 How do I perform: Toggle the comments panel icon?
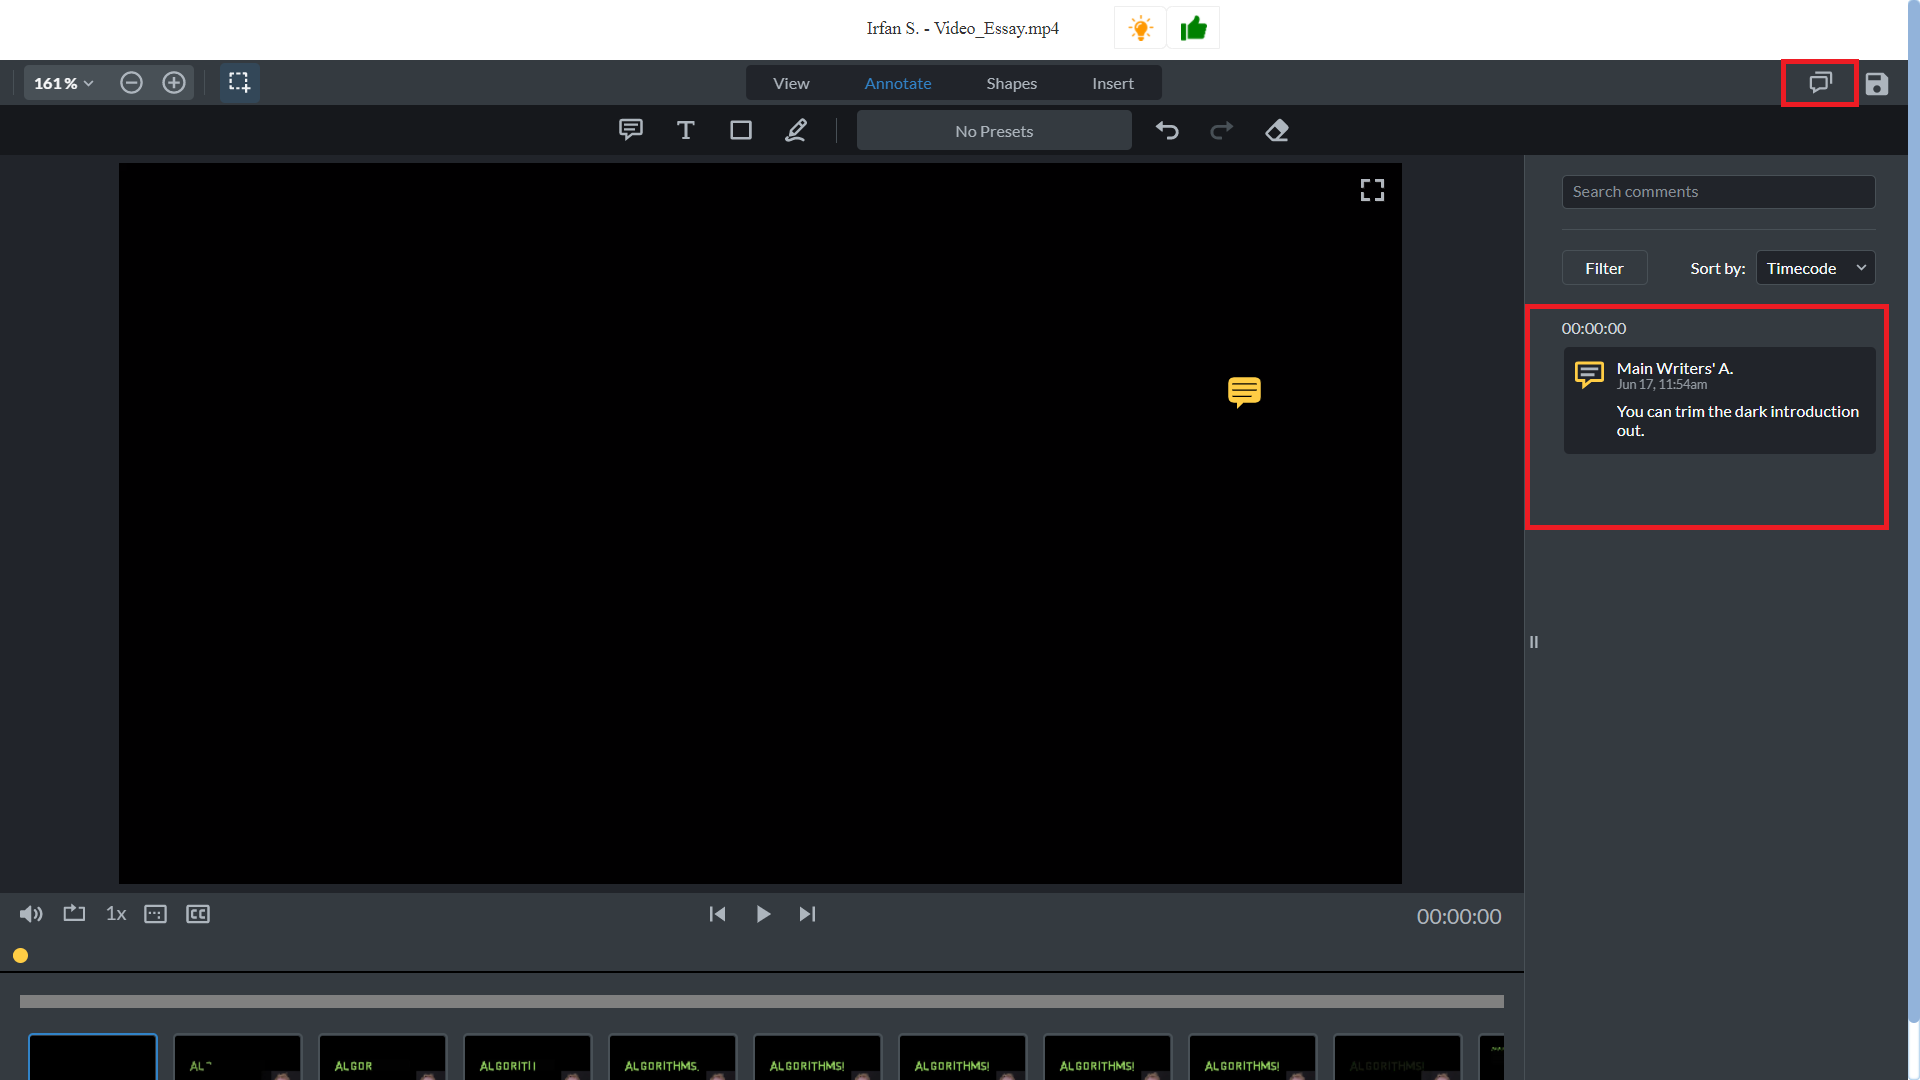[1820, 83]
